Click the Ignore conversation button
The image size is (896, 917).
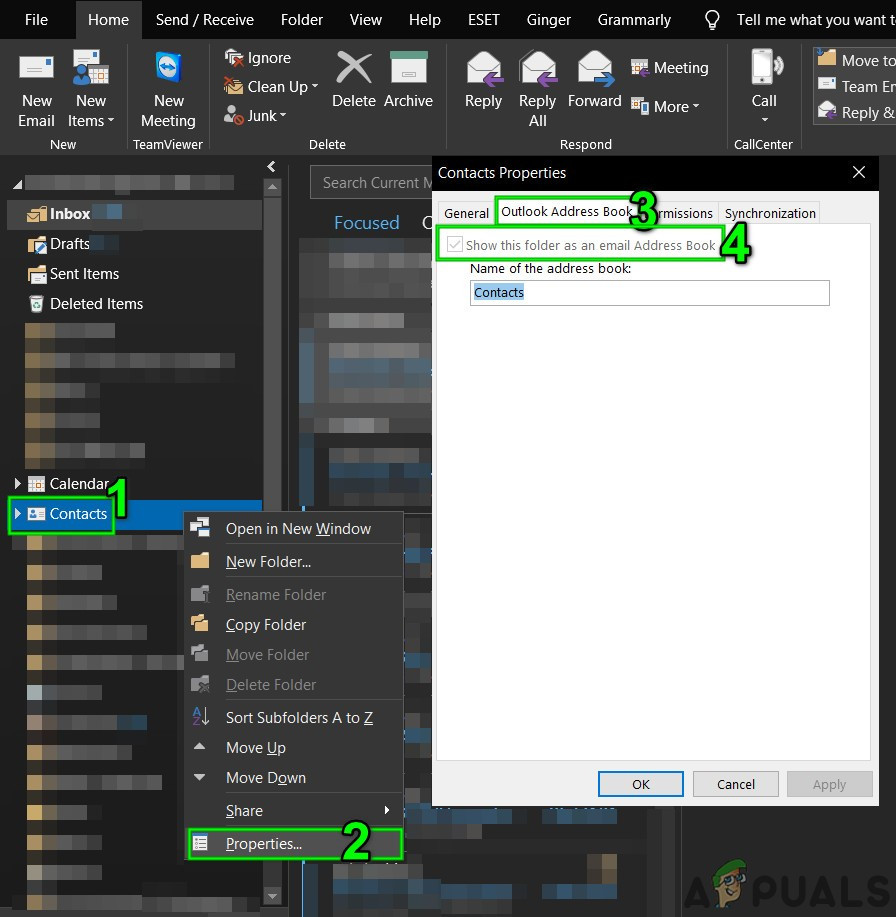pyautogui.click(x=258, y=58)
